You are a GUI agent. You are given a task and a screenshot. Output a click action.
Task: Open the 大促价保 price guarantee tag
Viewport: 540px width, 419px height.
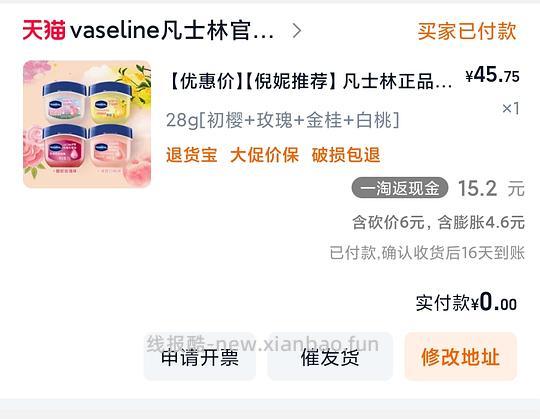pos(264,155)
